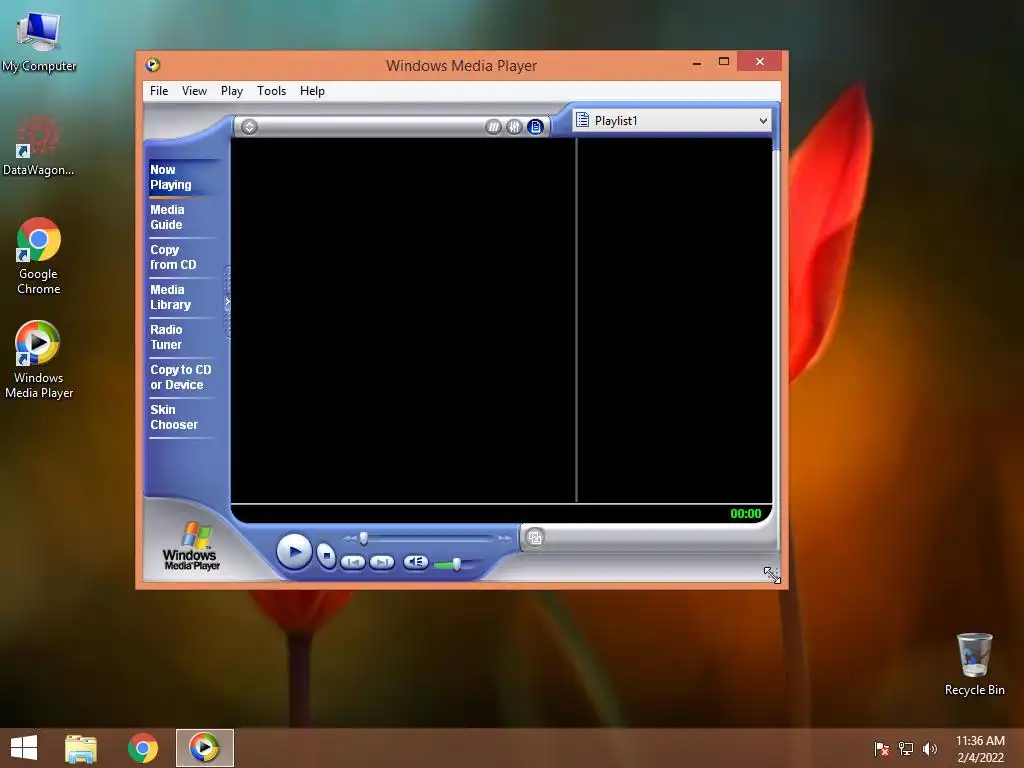Screen dimensions: 1024x768
Task: Open Action Center flag icon in tray
Action: click(881, 748)
